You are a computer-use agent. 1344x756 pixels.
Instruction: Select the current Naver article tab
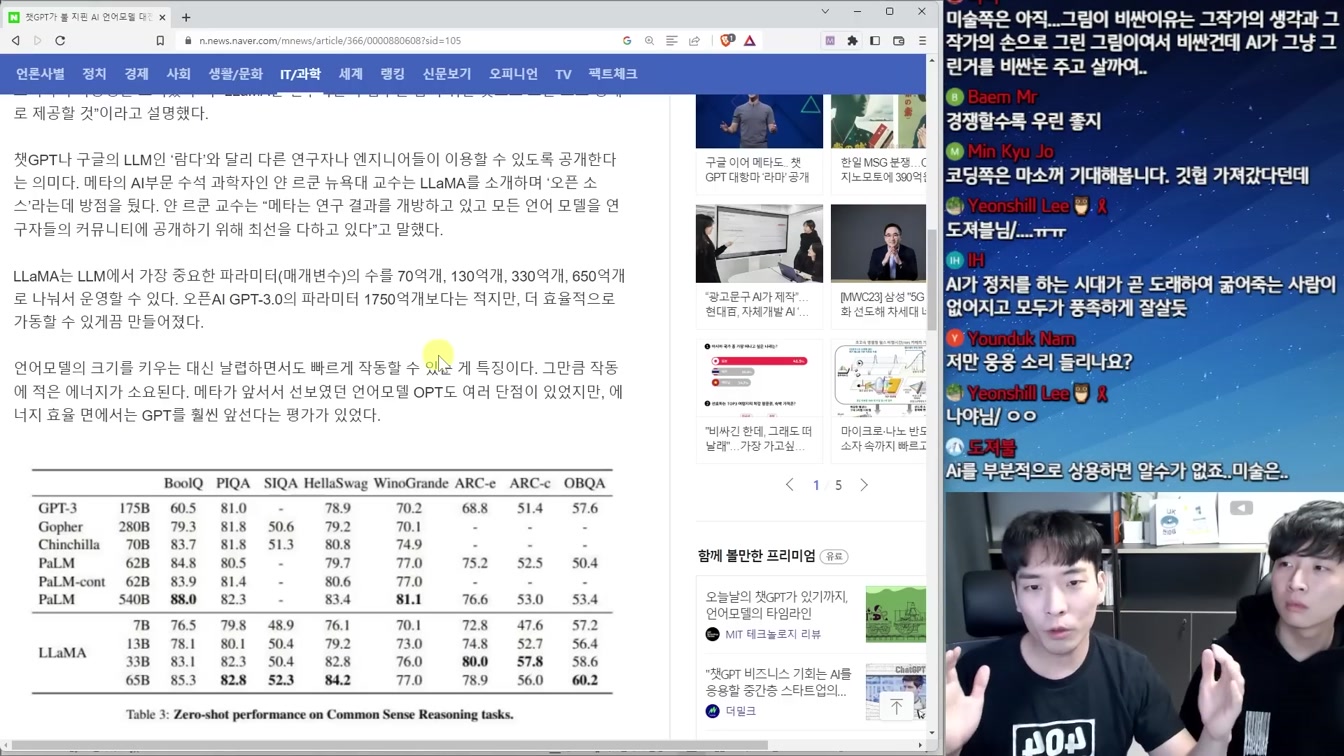(87, 17)
